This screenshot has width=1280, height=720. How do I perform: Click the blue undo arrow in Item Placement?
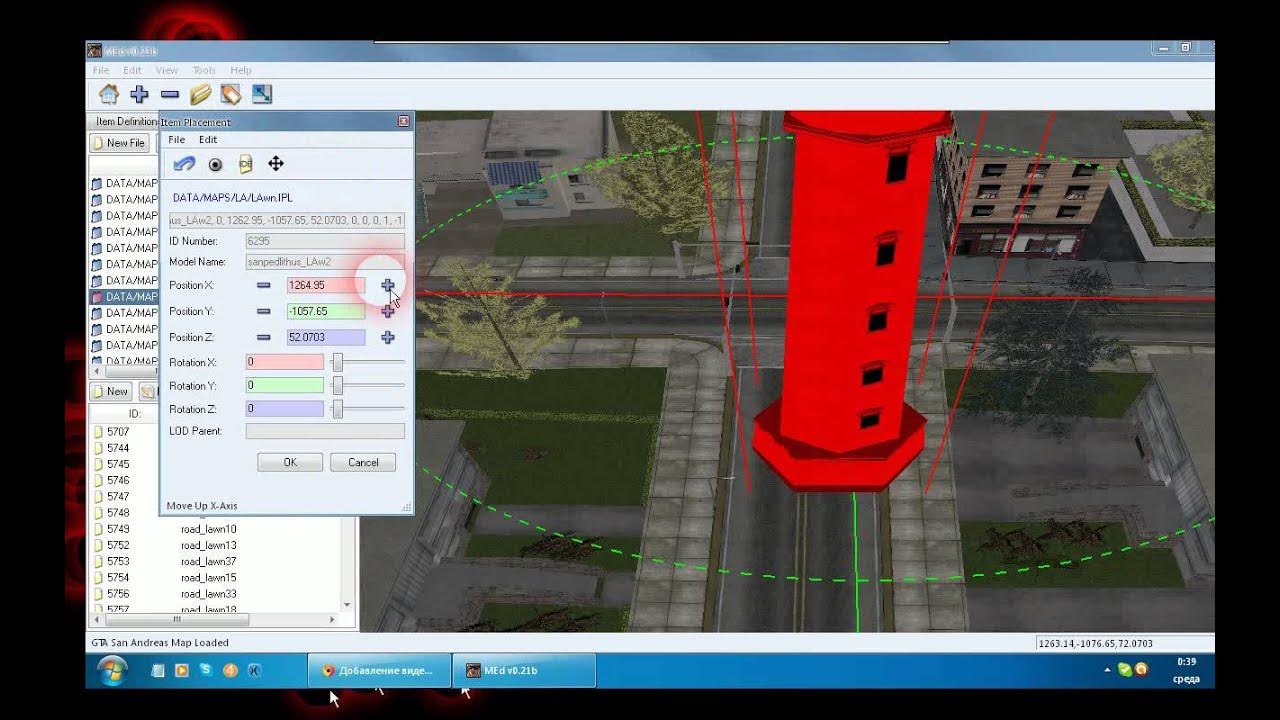(184, 164)
